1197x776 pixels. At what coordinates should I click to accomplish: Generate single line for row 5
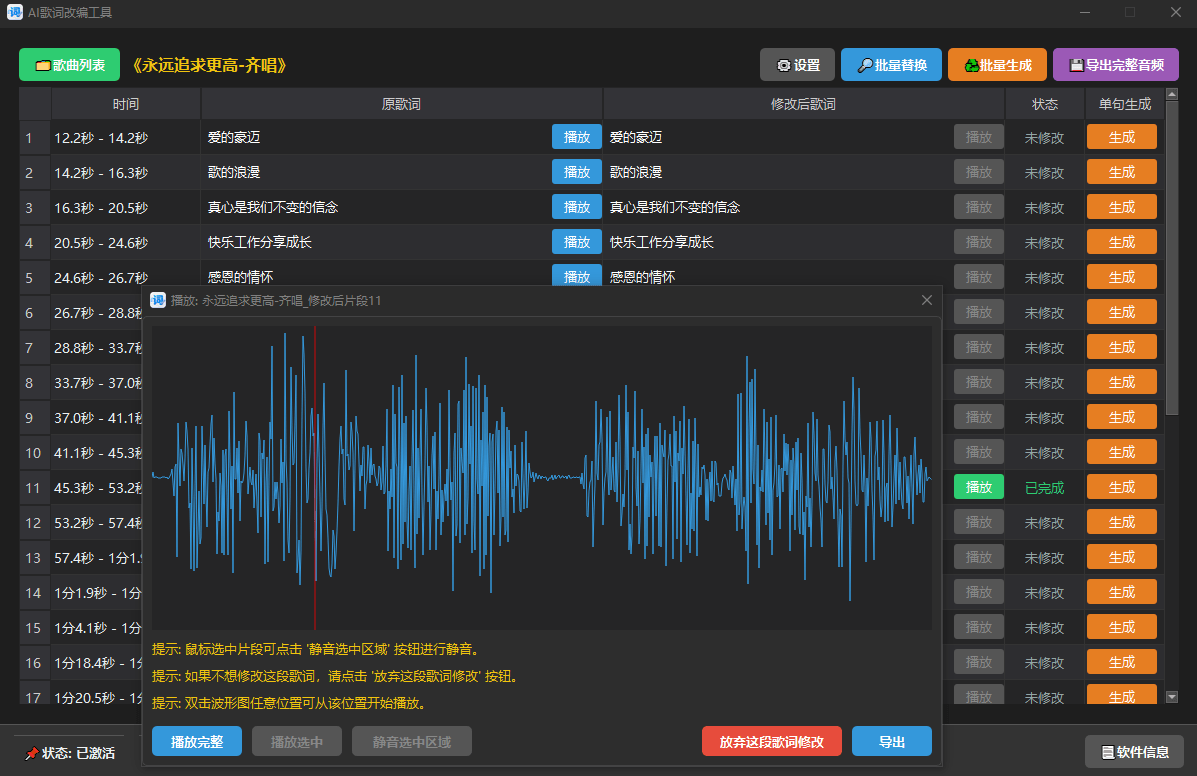(x=1121, y=277)
